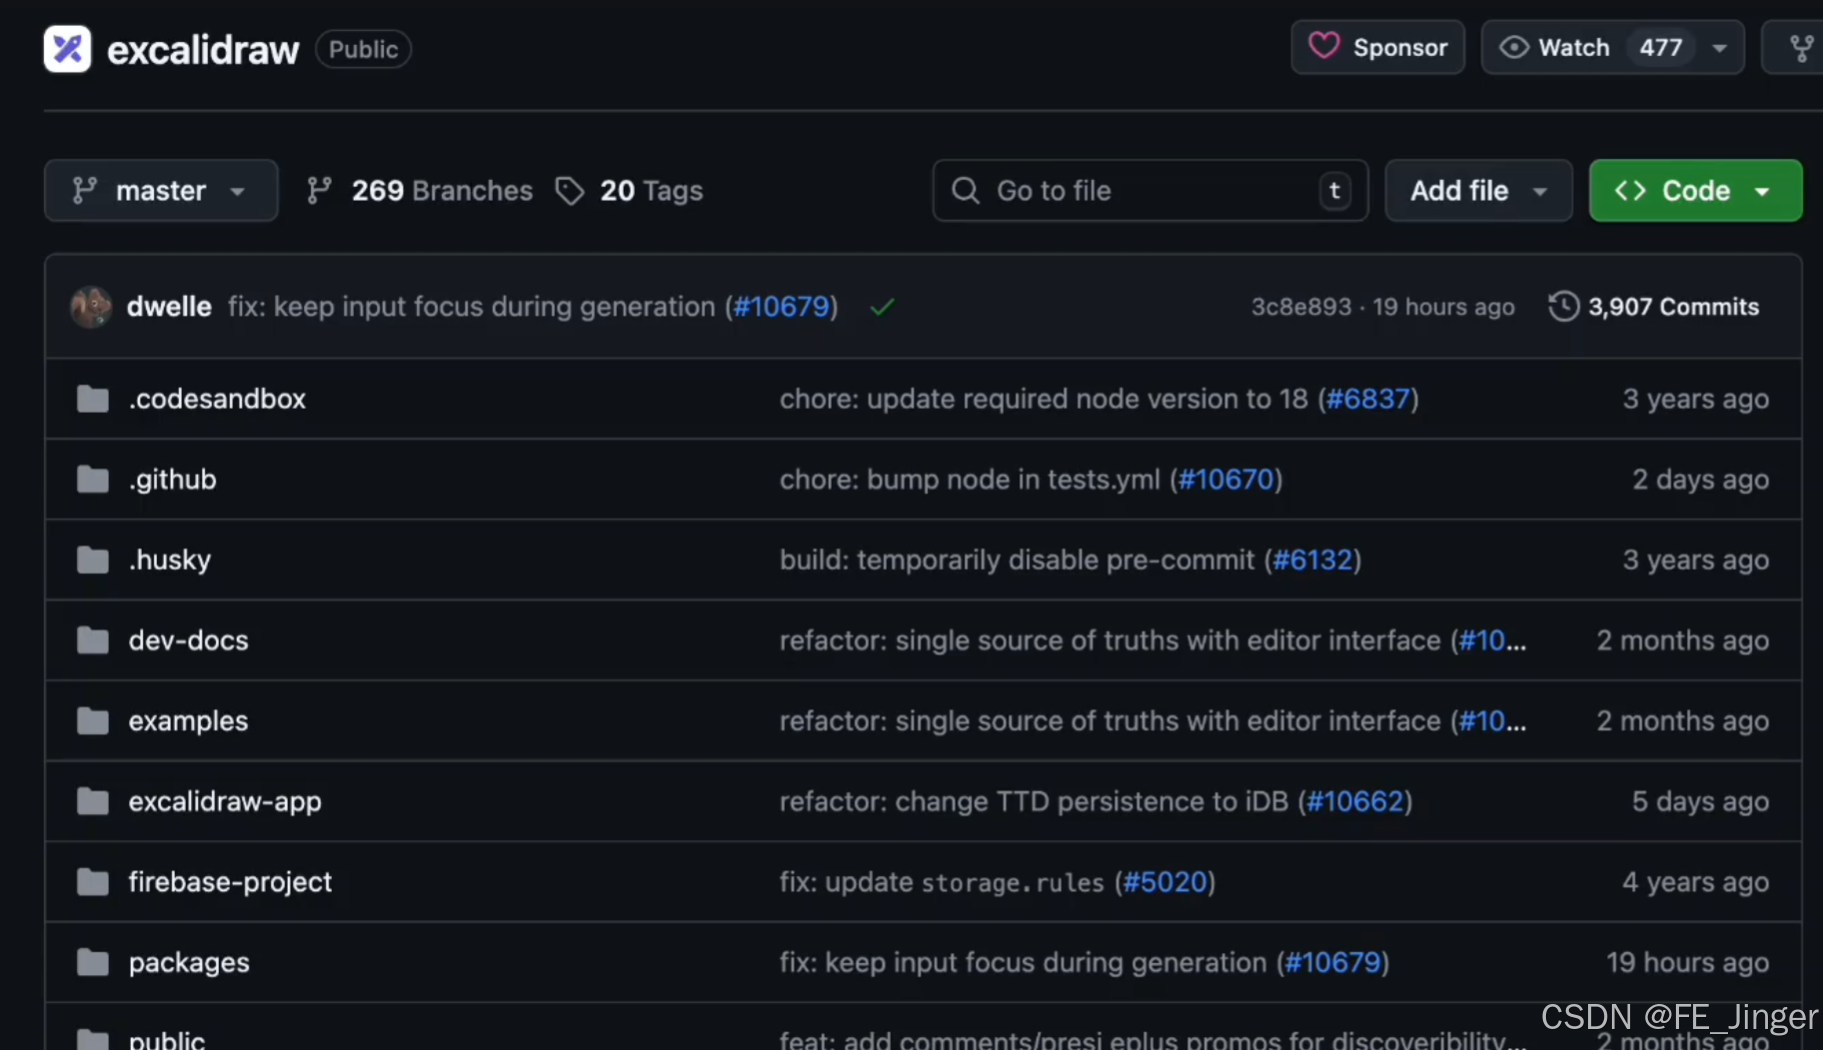Click the green commit status checkmark
1823x1050 pixels.
(x=881, y=307)
